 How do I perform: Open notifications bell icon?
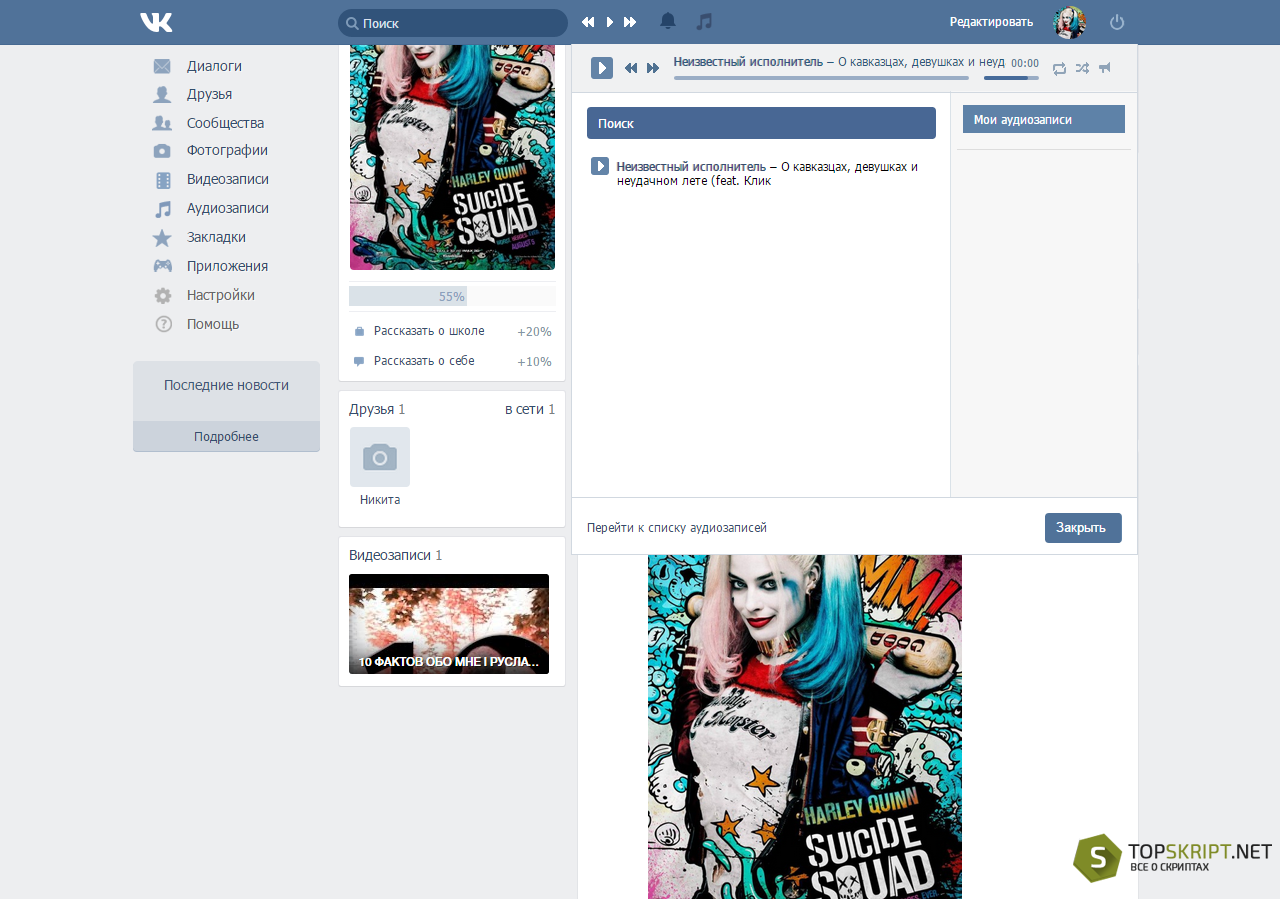[x=668, y=21]
